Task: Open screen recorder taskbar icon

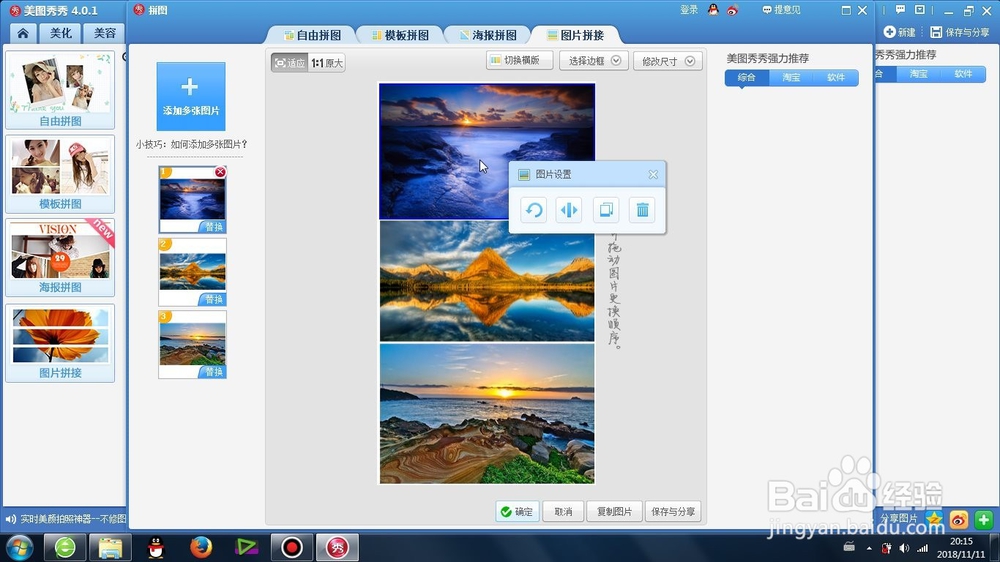Action: pyautogui.click(x=291, y=547)
